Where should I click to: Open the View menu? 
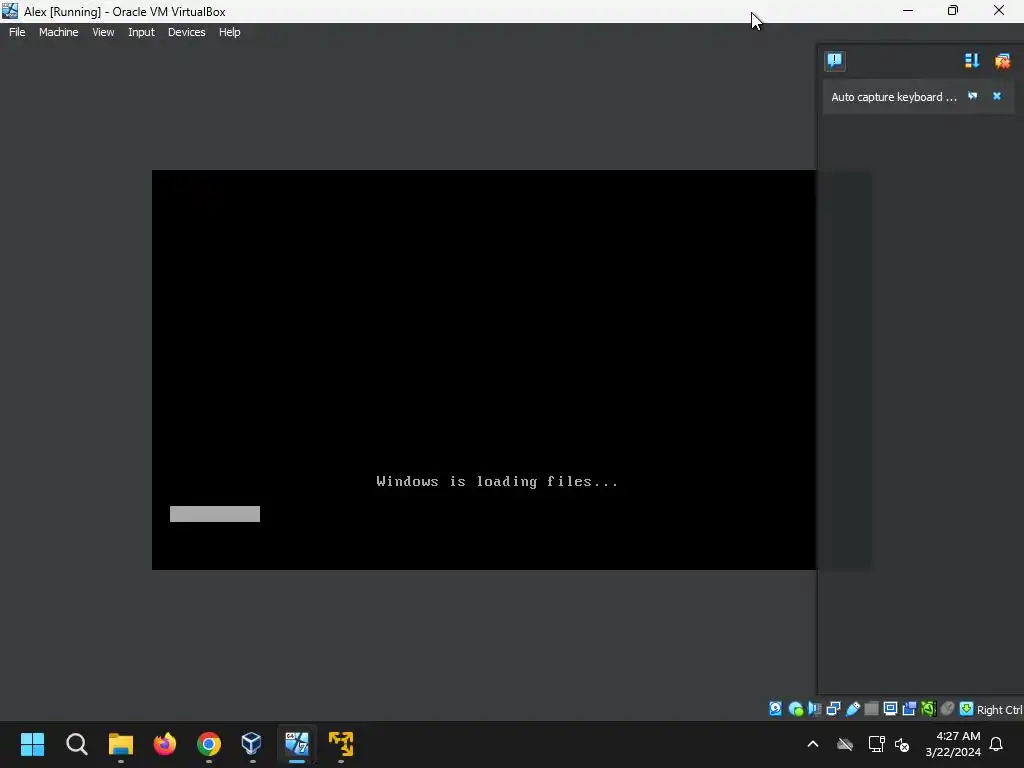[103, 32]
